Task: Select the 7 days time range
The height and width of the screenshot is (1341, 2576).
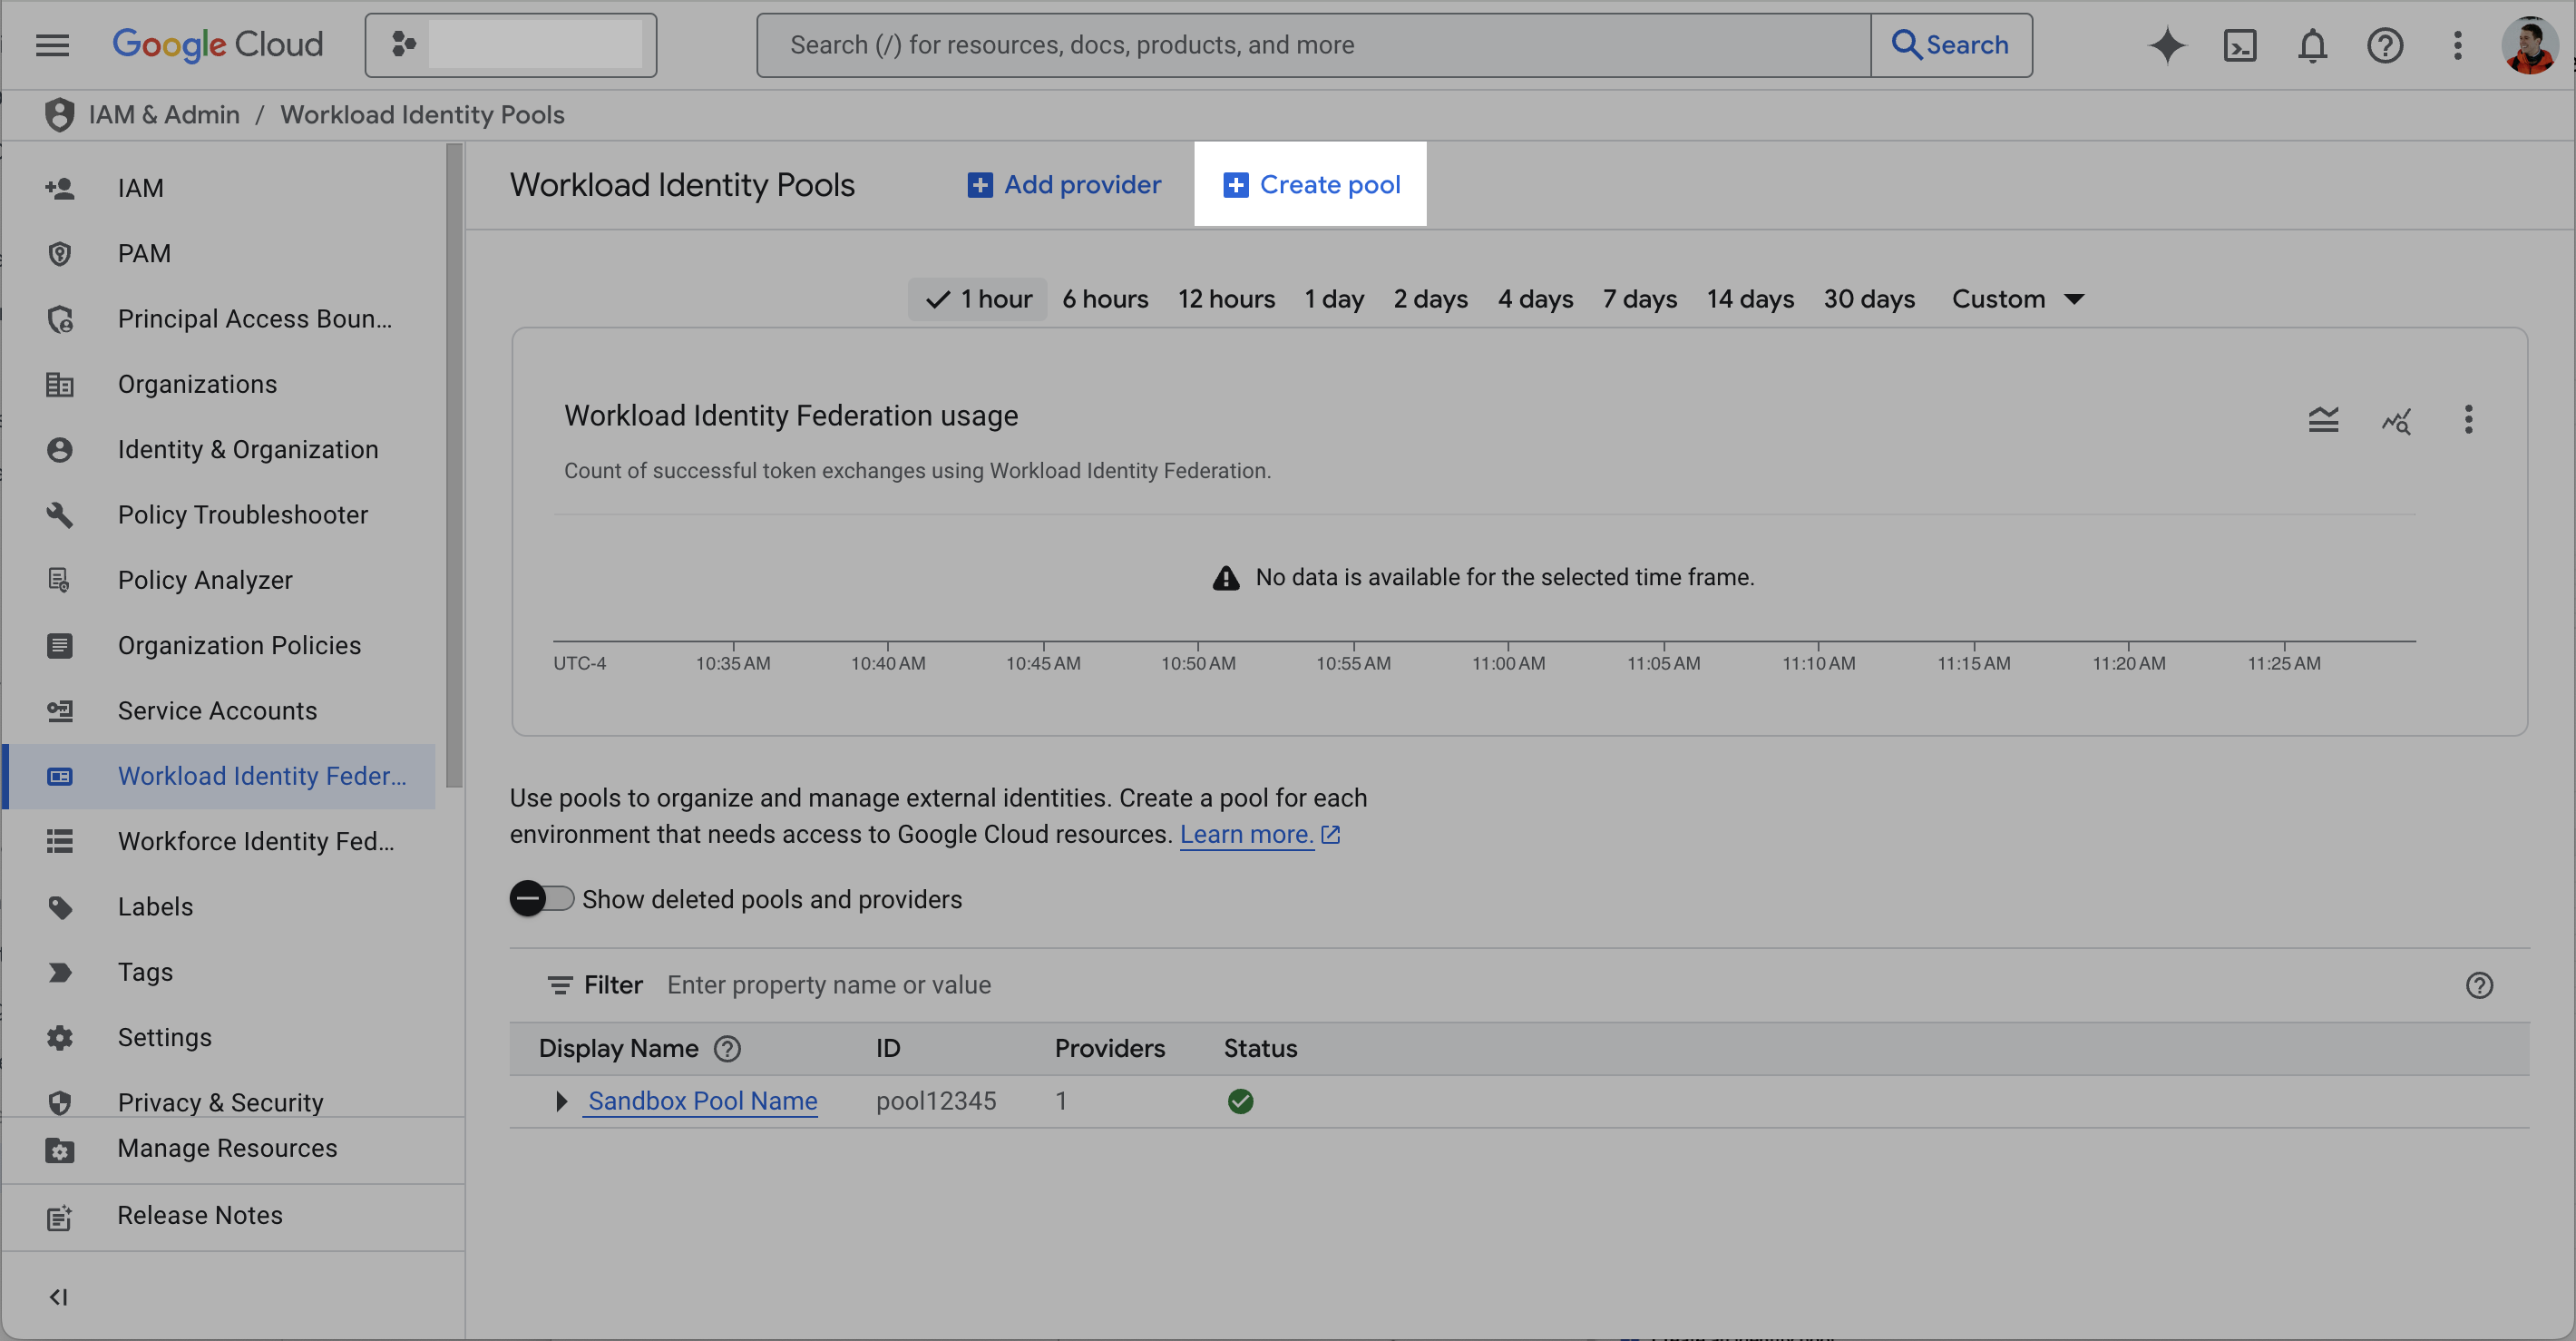Action: pos(1640,299)
